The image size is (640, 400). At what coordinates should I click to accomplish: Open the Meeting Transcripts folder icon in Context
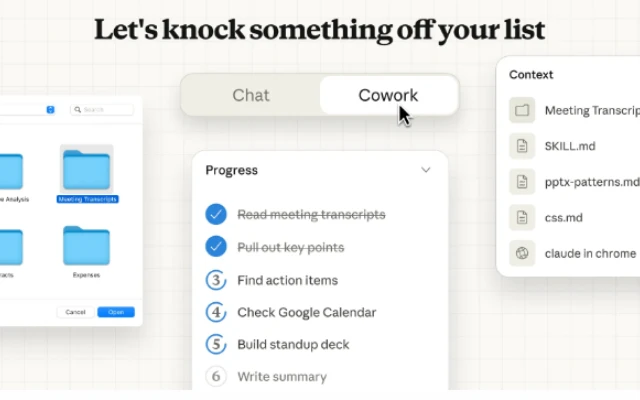point(522,111)
